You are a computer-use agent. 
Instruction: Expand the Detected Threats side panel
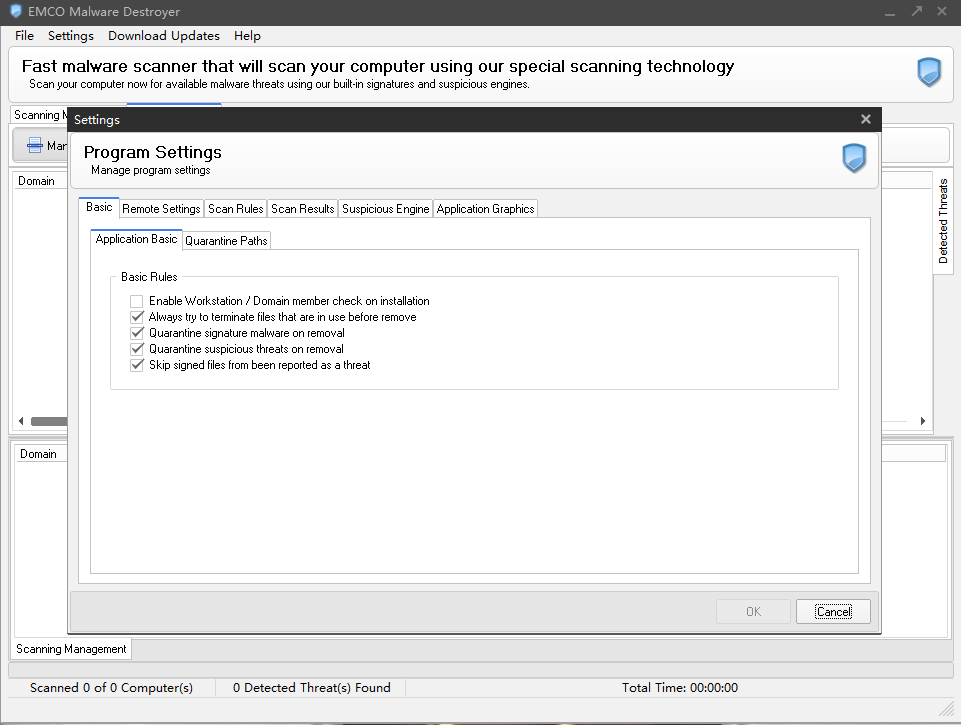click(x=943, y=221)
